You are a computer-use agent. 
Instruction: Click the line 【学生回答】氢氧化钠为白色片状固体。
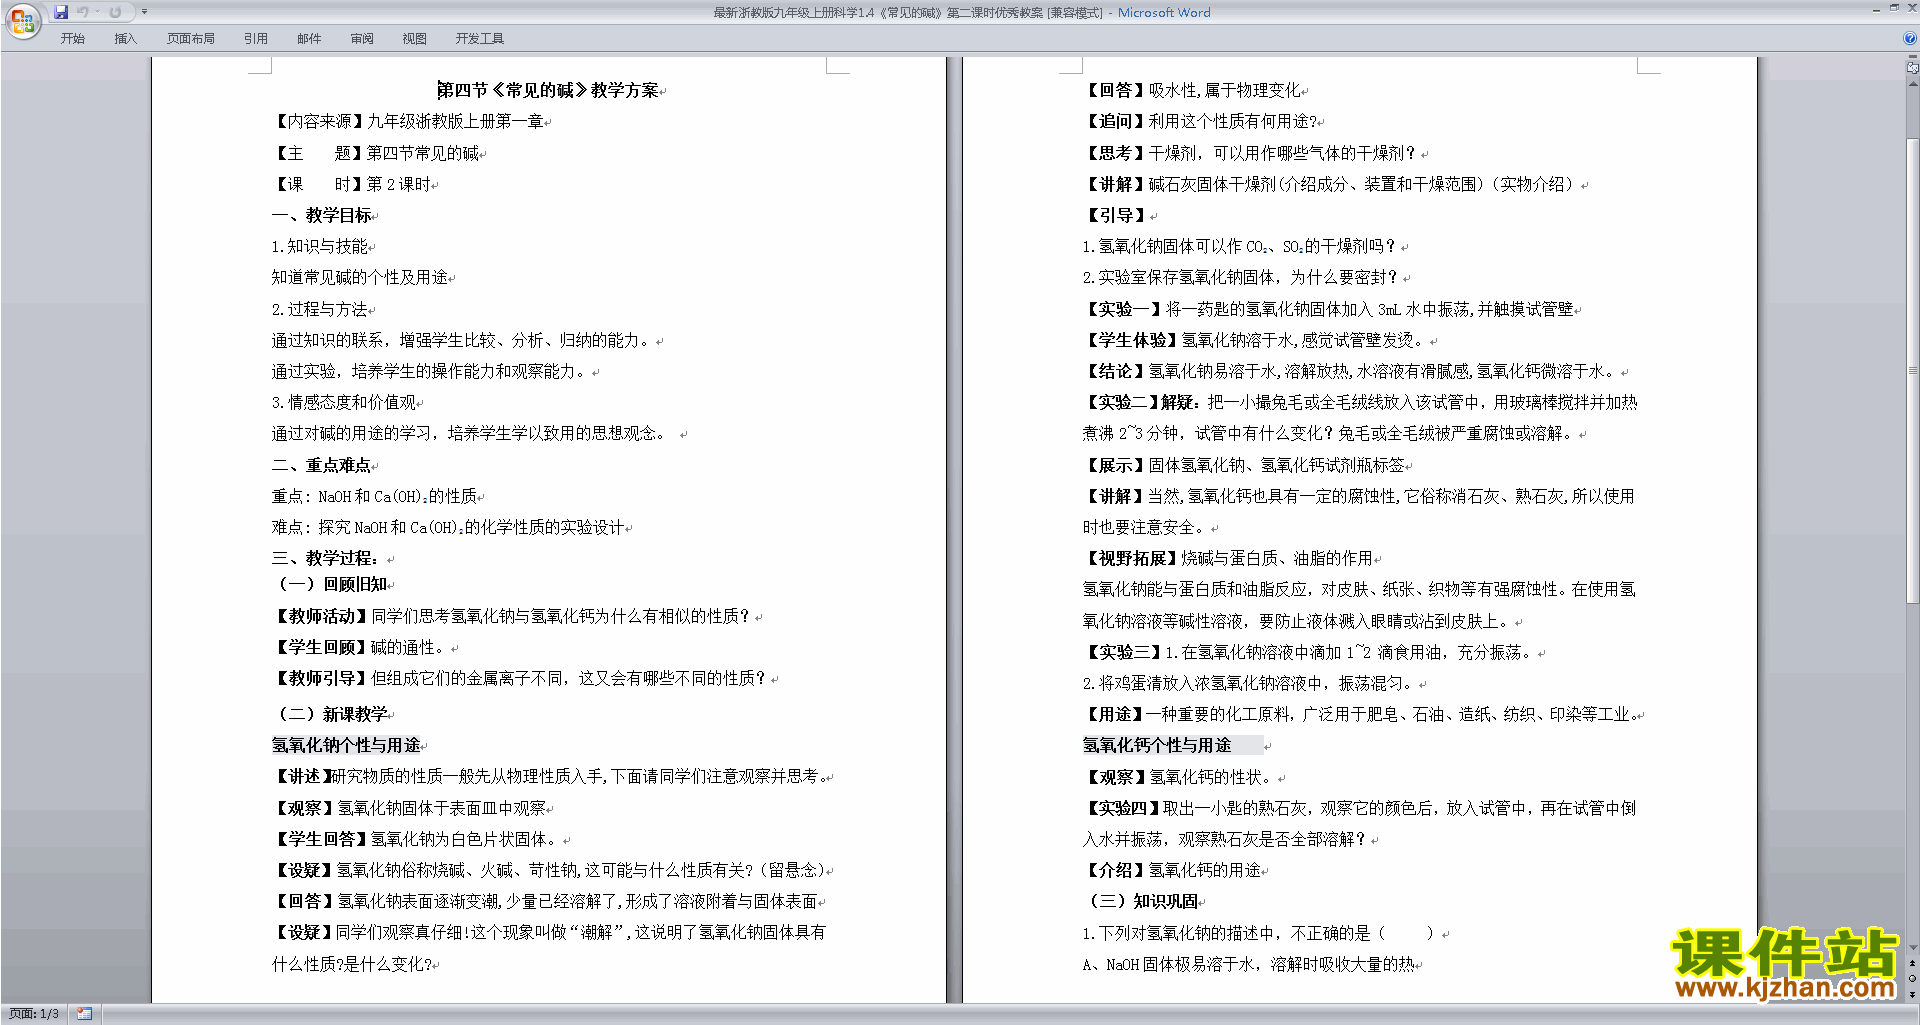point(417,839)
